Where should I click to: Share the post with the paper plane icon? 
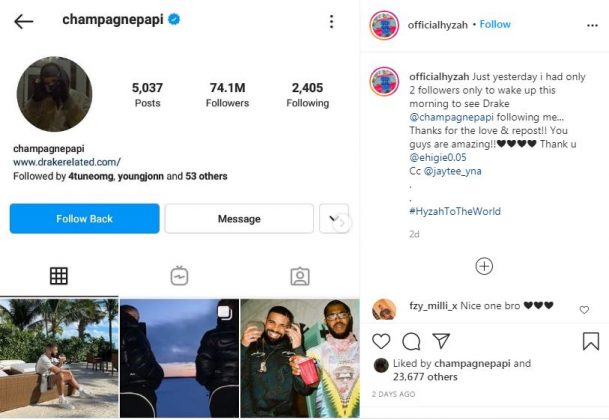click(x=441, y=342)
